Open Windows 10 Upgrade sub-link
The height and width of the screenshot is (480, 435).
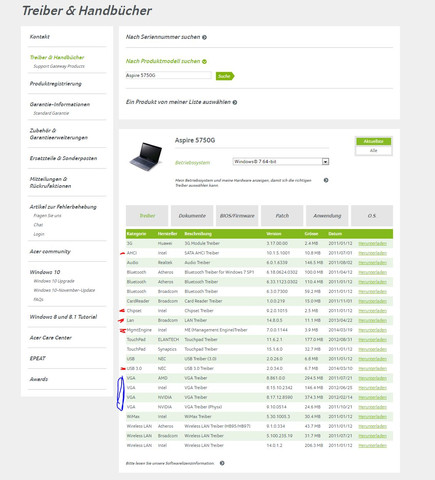(54, 281)
